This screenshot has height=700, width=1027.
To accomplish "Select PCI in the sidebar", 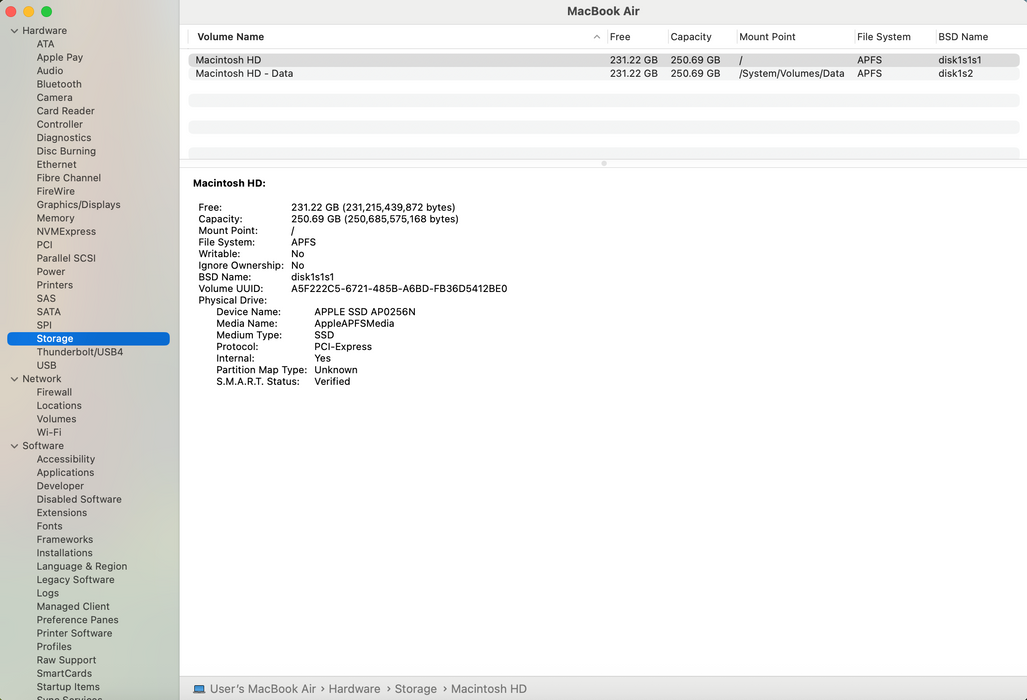I will pyautogui.click(x=45, y=245).
